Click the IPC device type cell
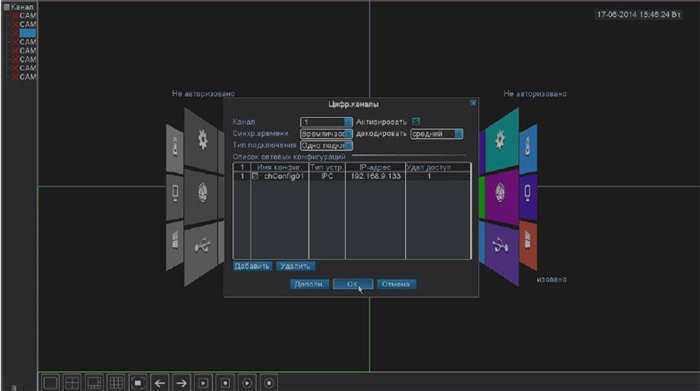This screenshot has width=700, height=391. [327, 176]
